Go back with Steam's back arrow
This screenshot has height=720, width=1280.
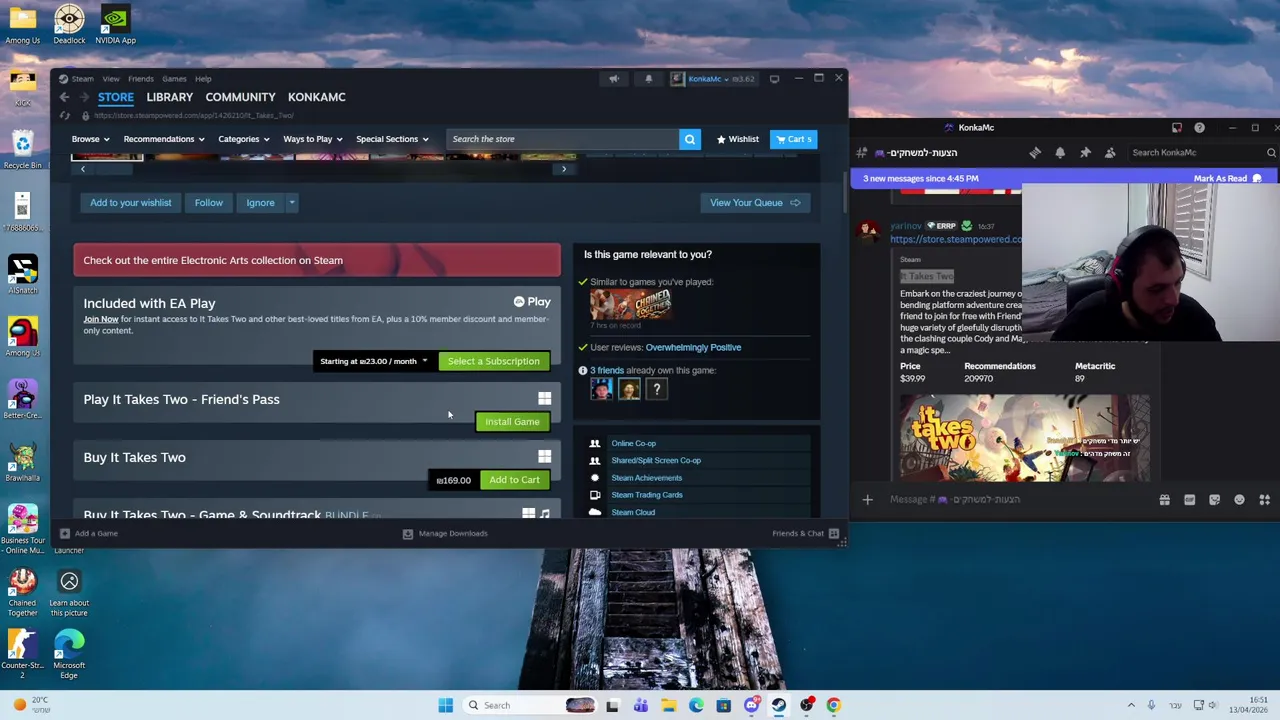tap(64, 97)
